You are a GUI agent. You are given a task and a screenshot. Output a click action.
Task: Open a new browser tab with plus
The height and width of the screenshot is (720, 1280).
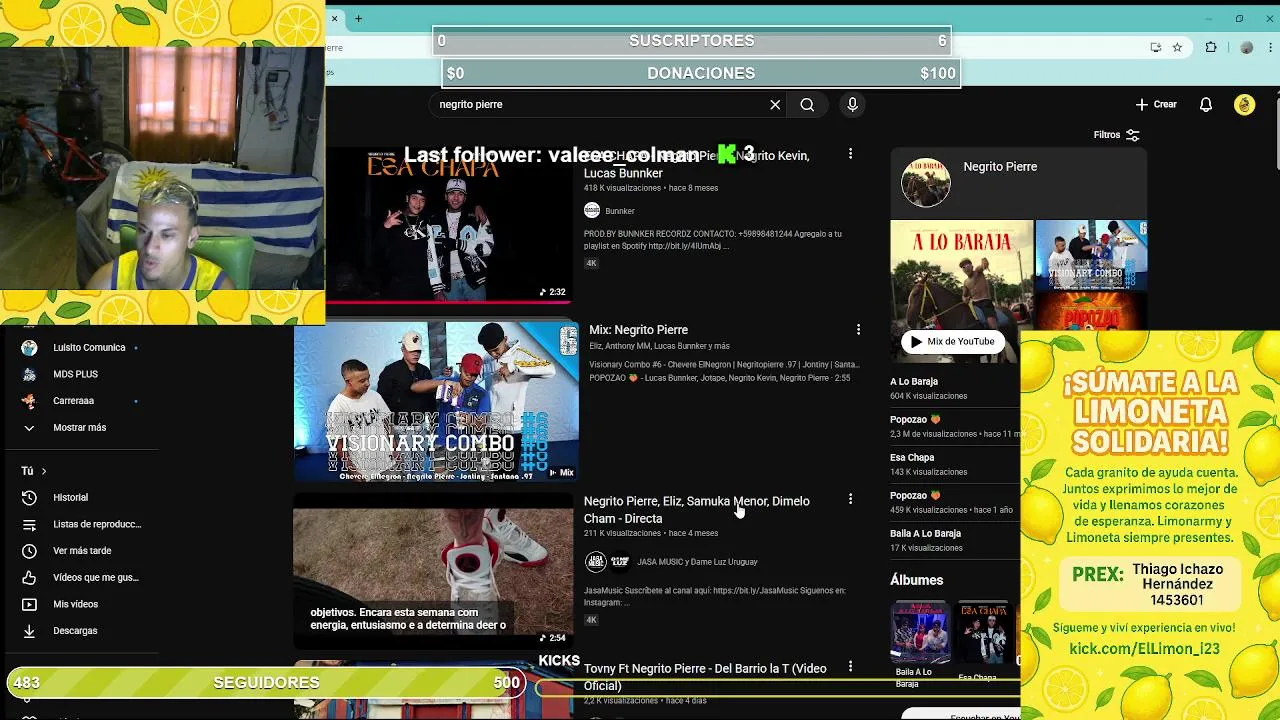[358, 18]
